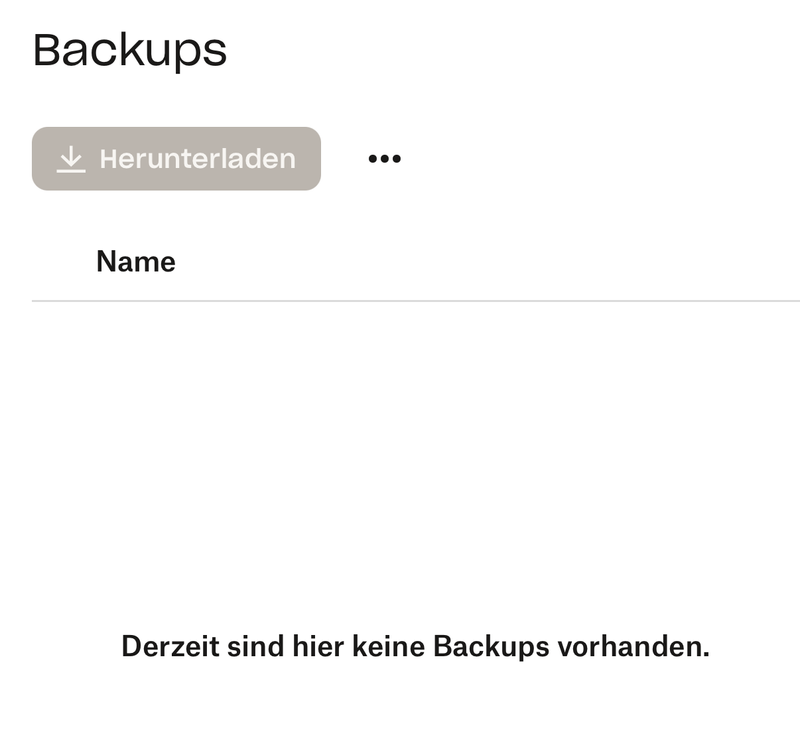
Task: Click the Name column header
Action: pos(136,262)
